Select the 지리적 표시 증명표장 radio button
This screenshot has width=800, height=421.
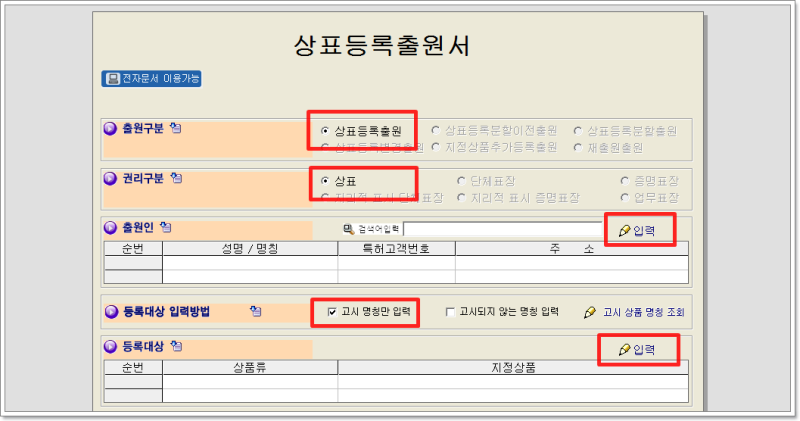(461, 197)
